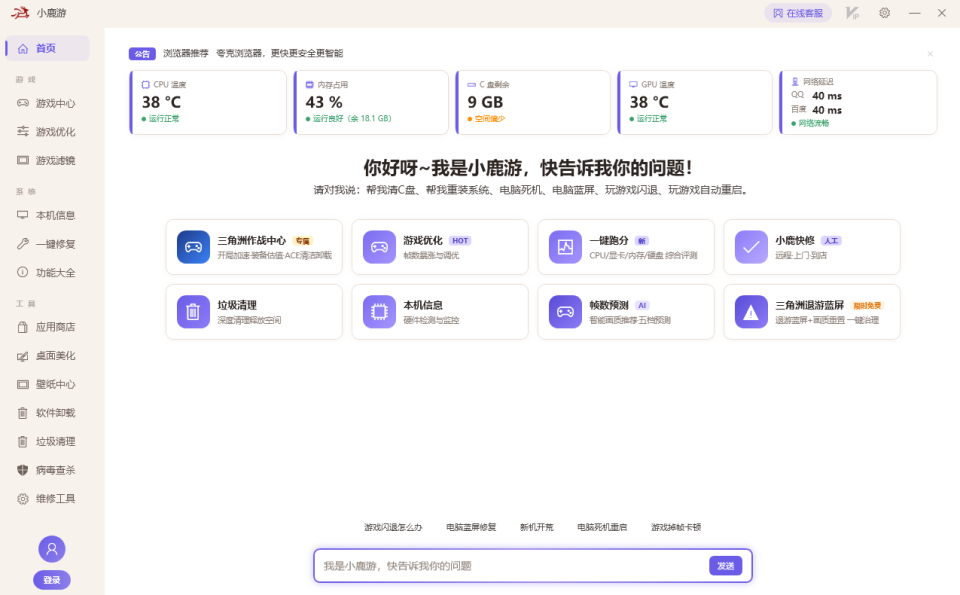The height and width of the screenshot is (595, 960).
Task: Click 游戏掉帧卡顿 suggestion
Action: click(676, 527)
